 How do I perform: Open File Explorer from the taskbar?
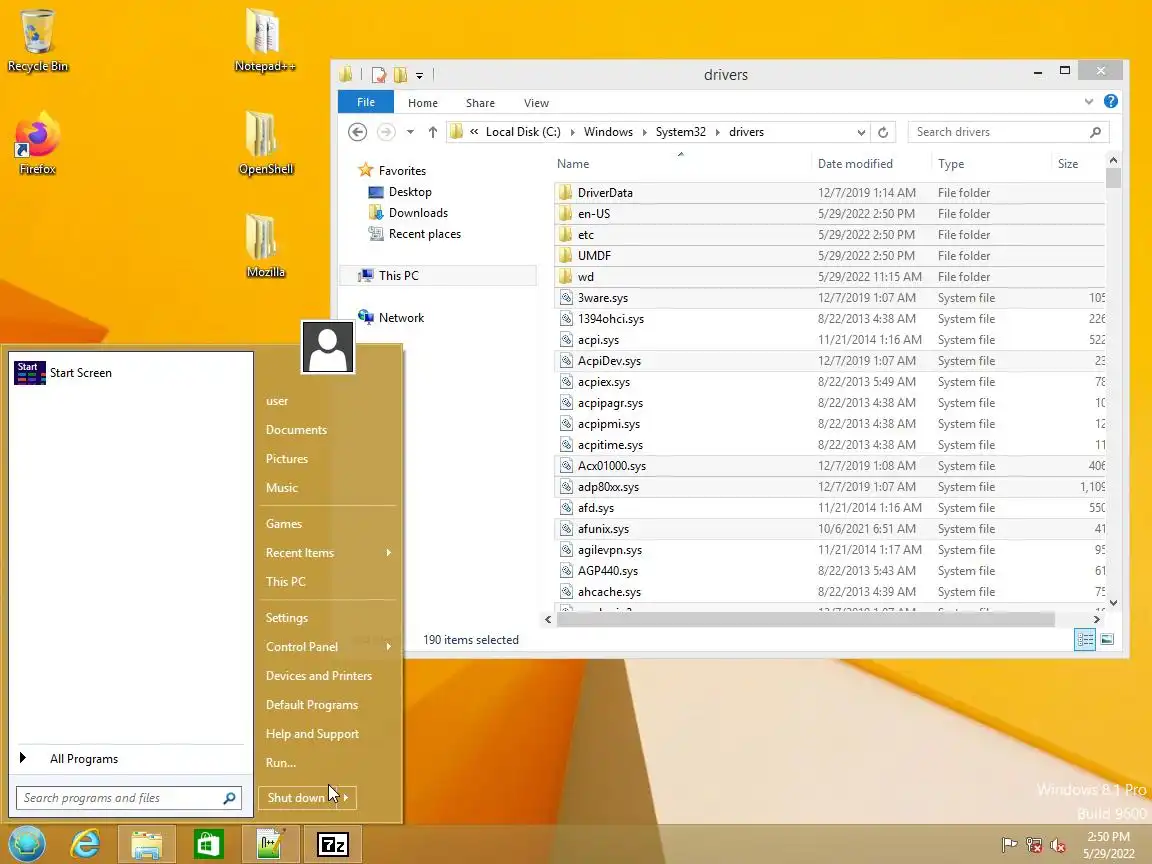[147, 845]
